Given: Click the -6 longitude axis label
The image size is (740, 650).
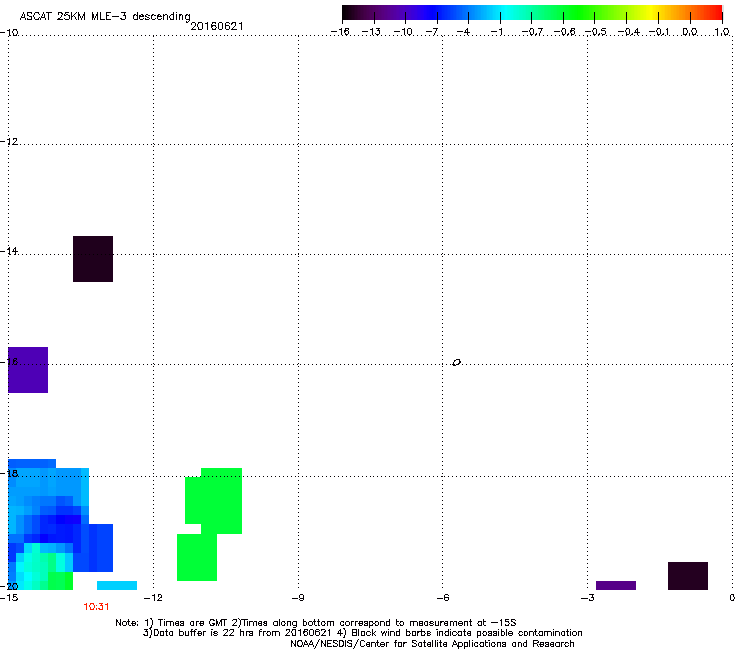Looking at the screenshot, I should 443,598.
